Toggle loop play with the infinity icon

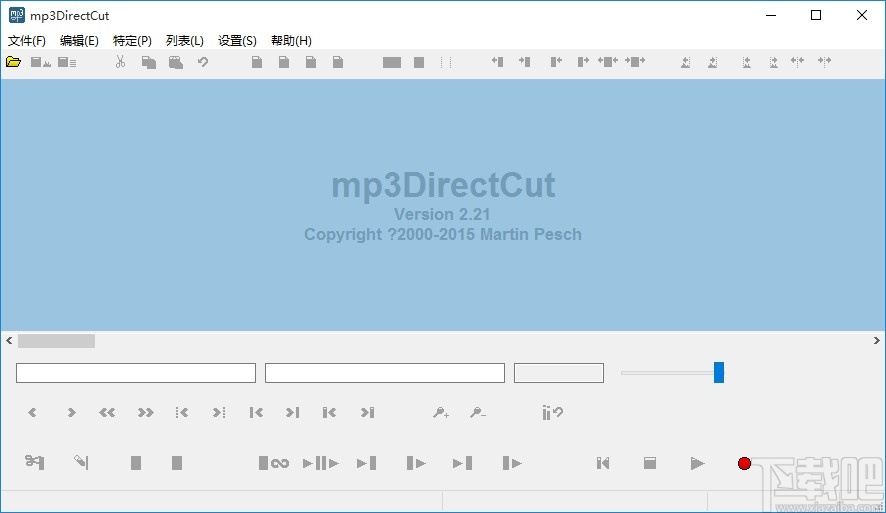coord(273,463)
